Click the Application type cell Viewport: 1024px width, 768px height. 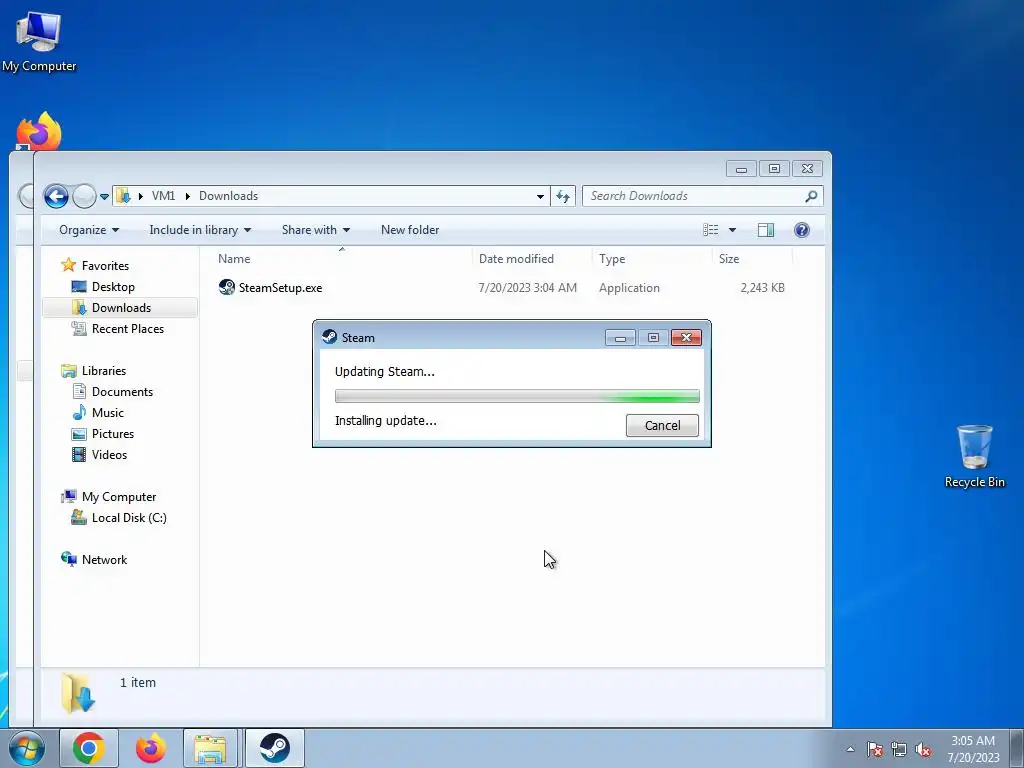tap(630, 288)
